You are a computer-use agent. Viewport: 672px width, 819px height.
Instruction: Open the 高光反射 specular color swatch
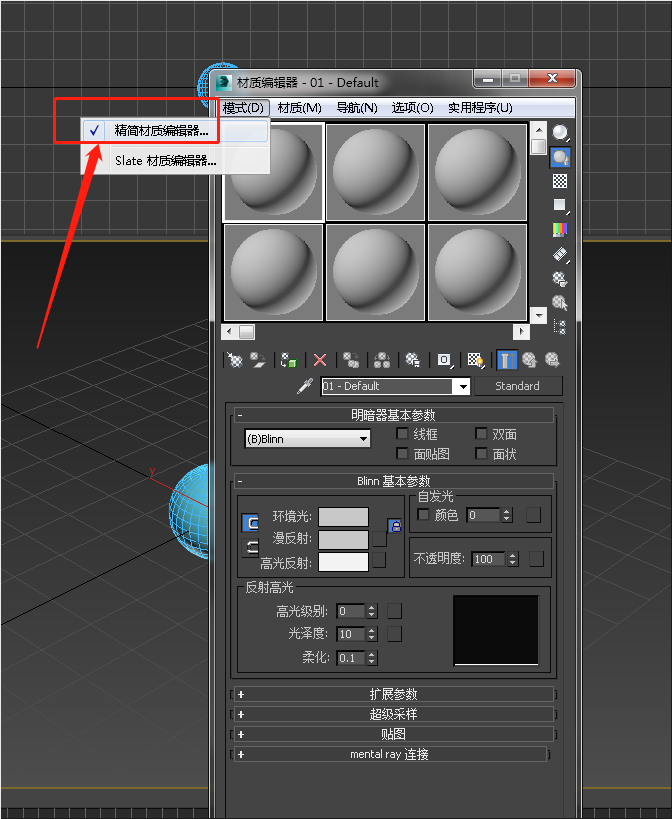coord(344,562)
